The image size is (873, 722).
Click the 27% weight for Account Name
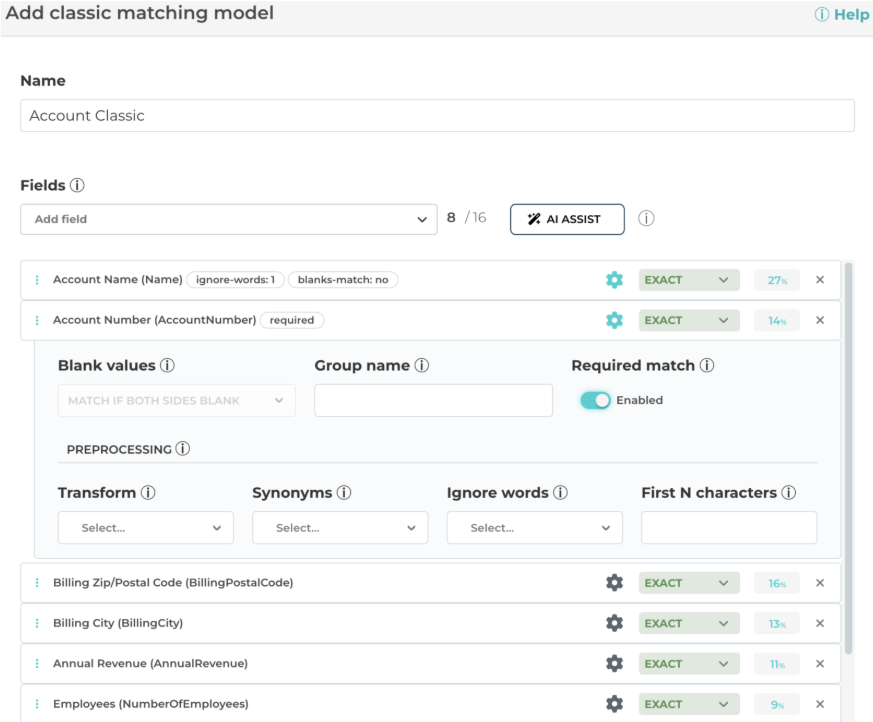(777, 280)
